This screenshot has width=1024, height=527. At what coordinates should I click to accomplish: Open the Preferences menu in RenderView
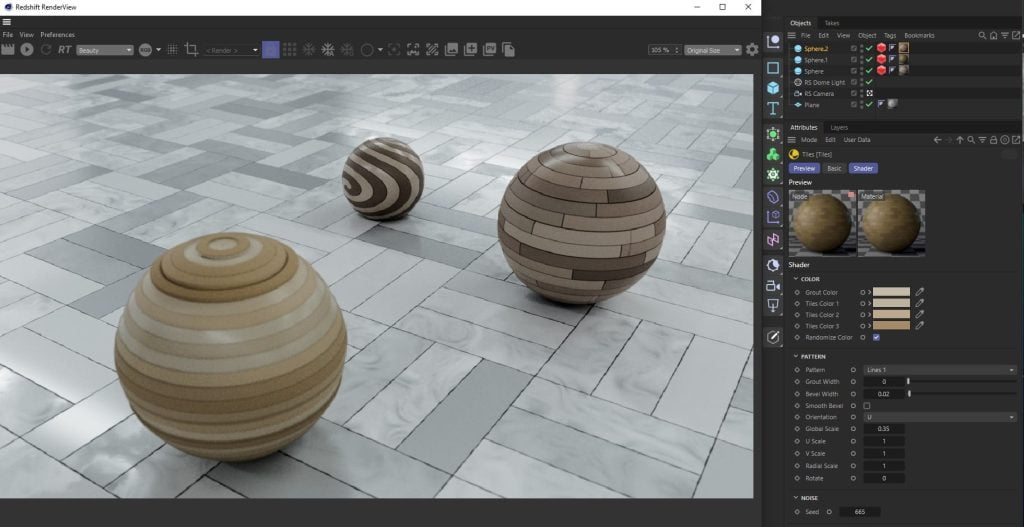(57, 34)
